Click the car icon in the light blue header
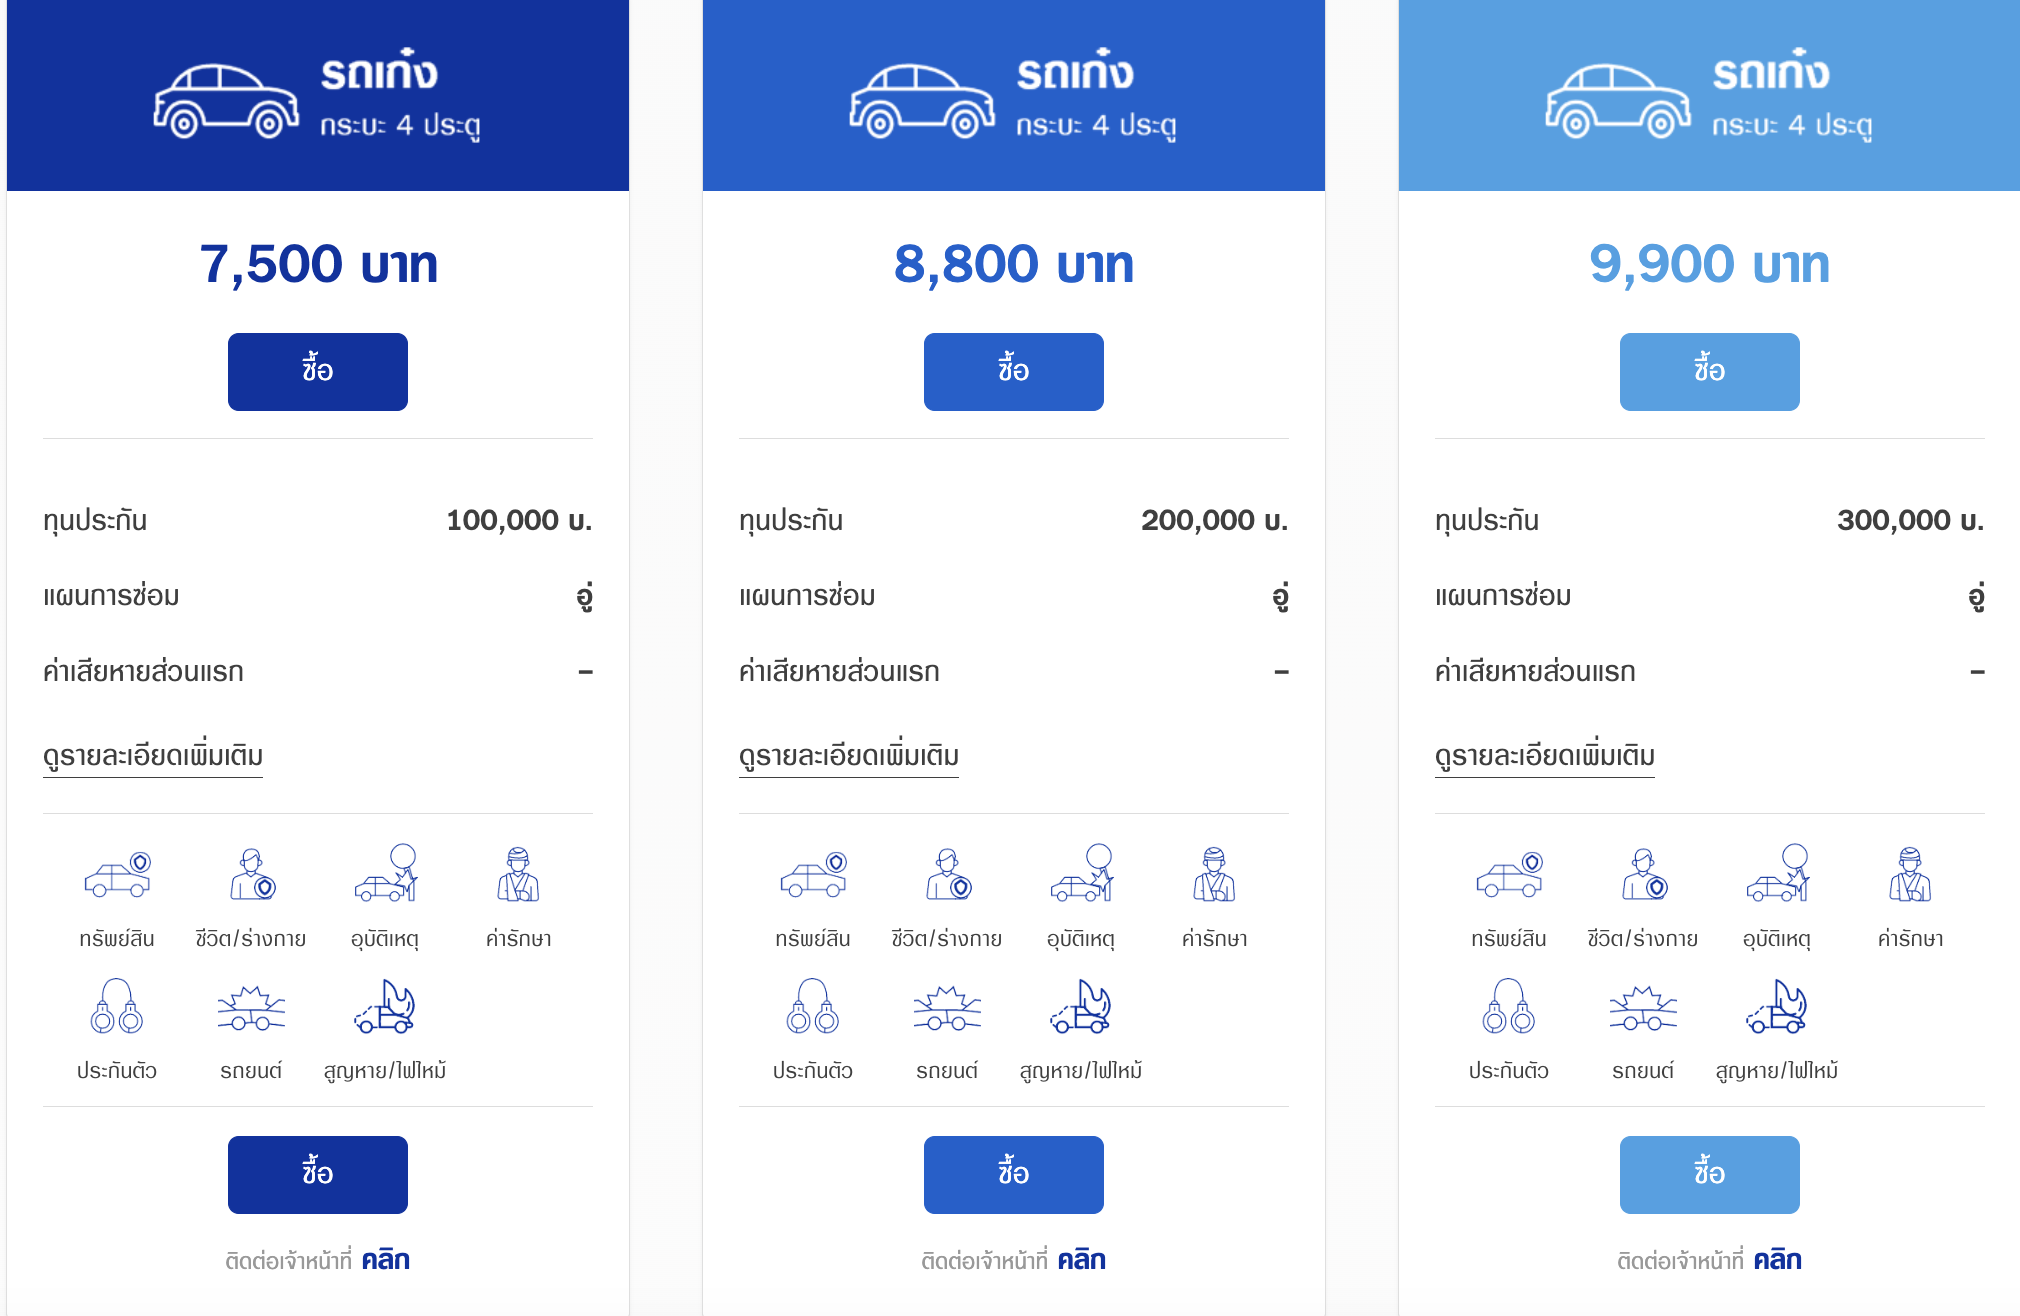Viewport: 2020px width, 1316px height. click(1618, 101)
